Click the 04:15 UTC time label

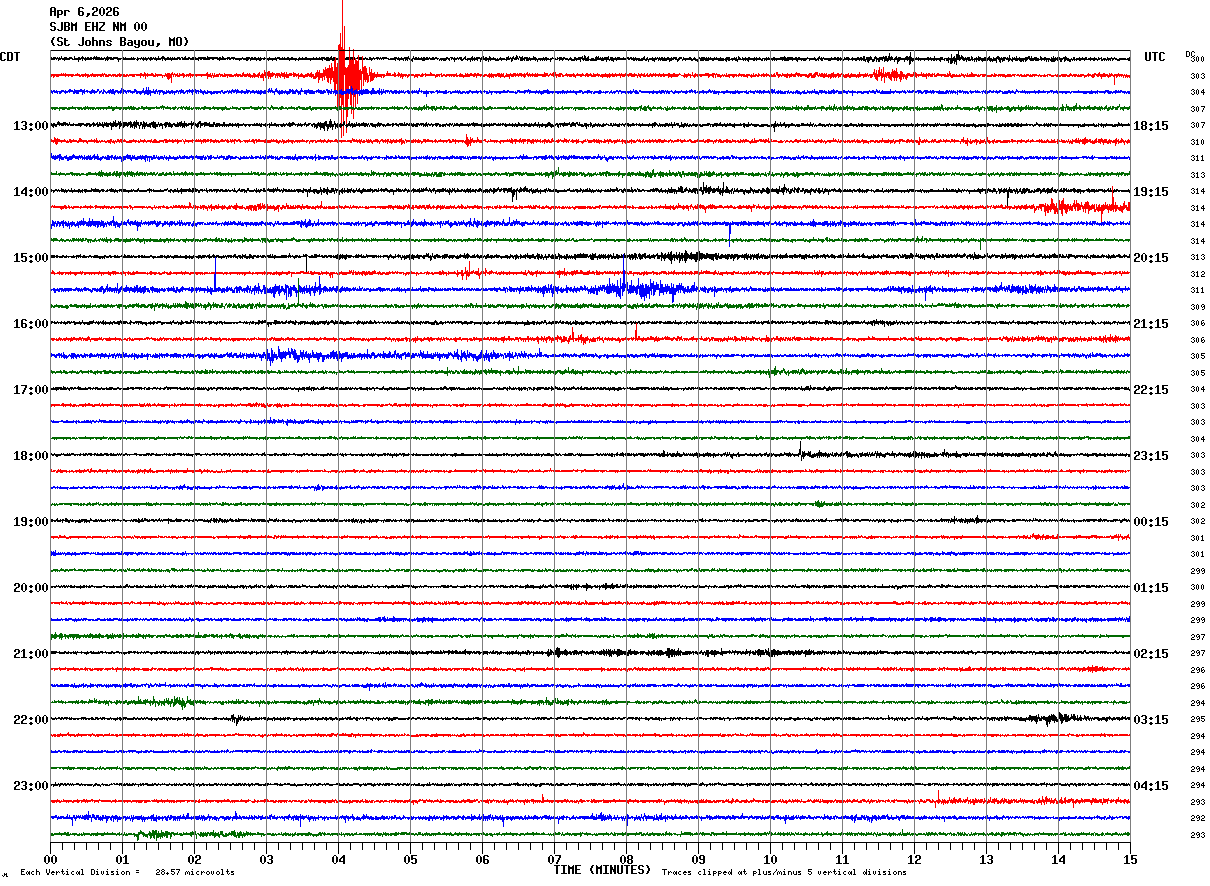[x=1150, y=786]
